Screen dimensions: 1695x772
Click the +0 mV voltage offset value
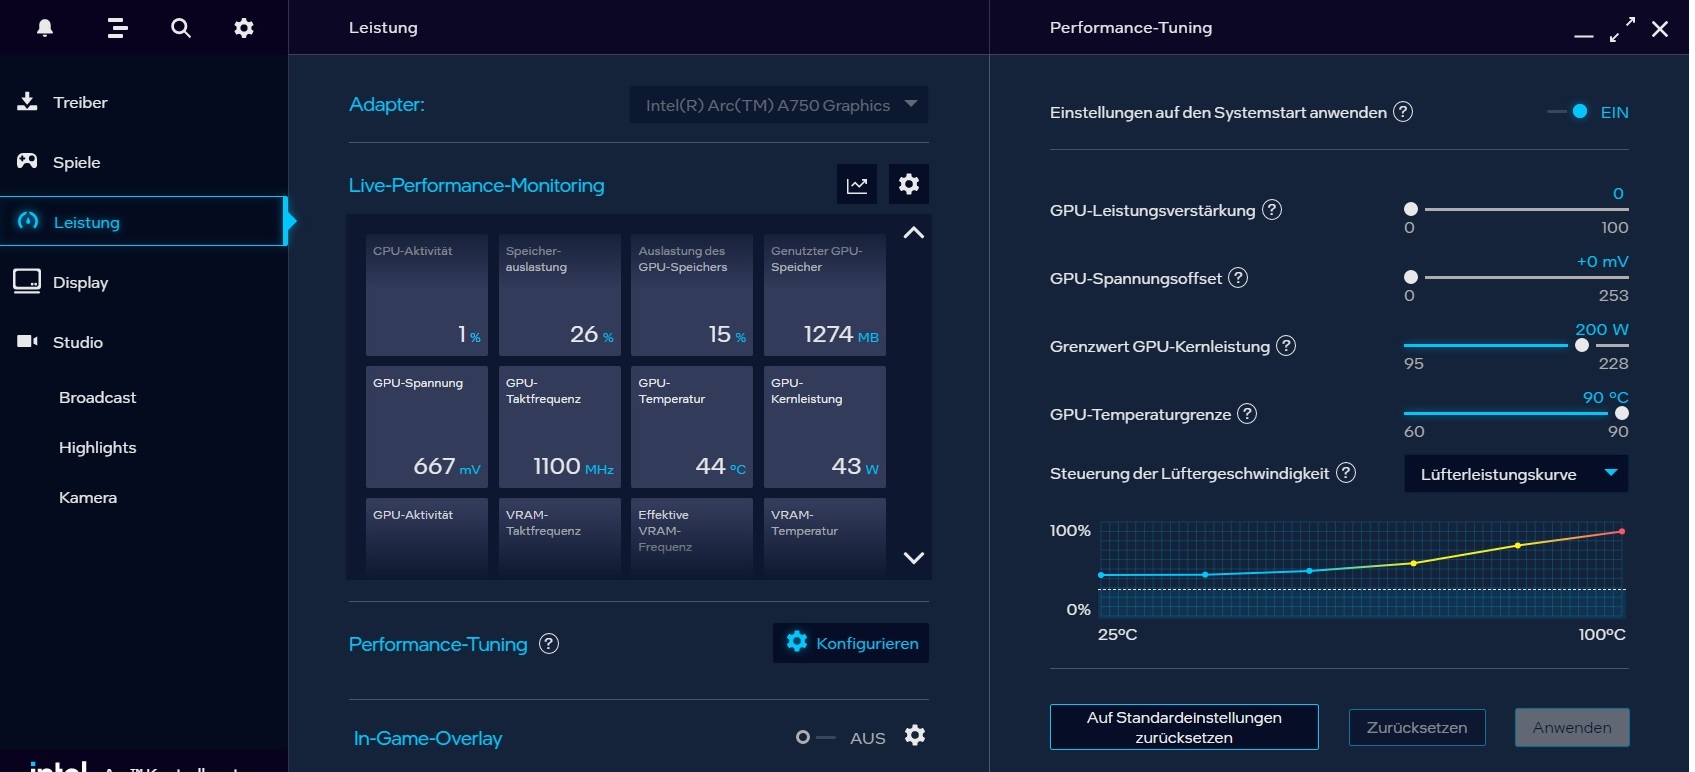click(1603, 261)
